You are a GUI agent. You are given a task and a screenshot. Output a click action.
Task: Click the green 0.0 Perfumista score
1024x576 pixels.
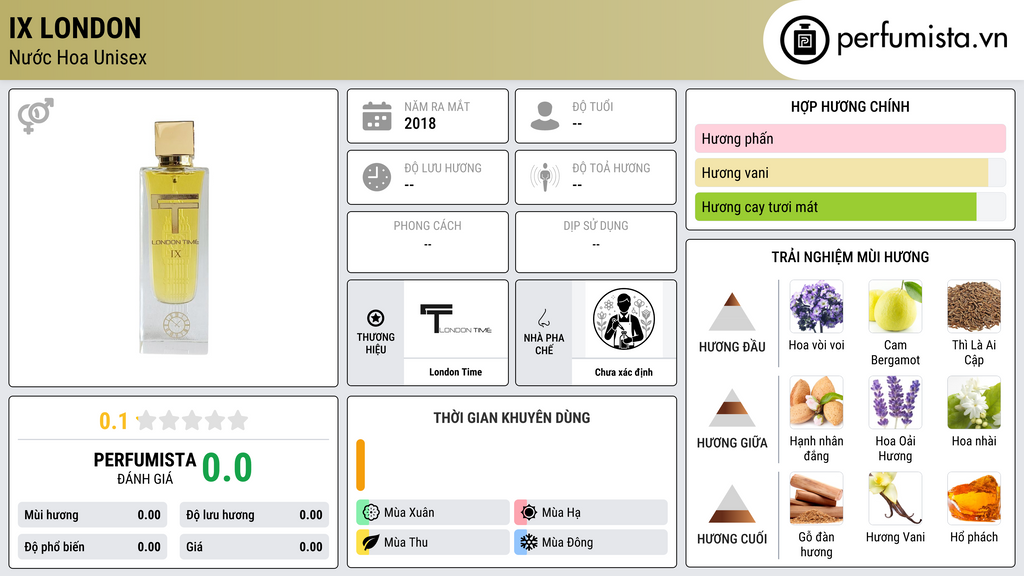(227, 468)
